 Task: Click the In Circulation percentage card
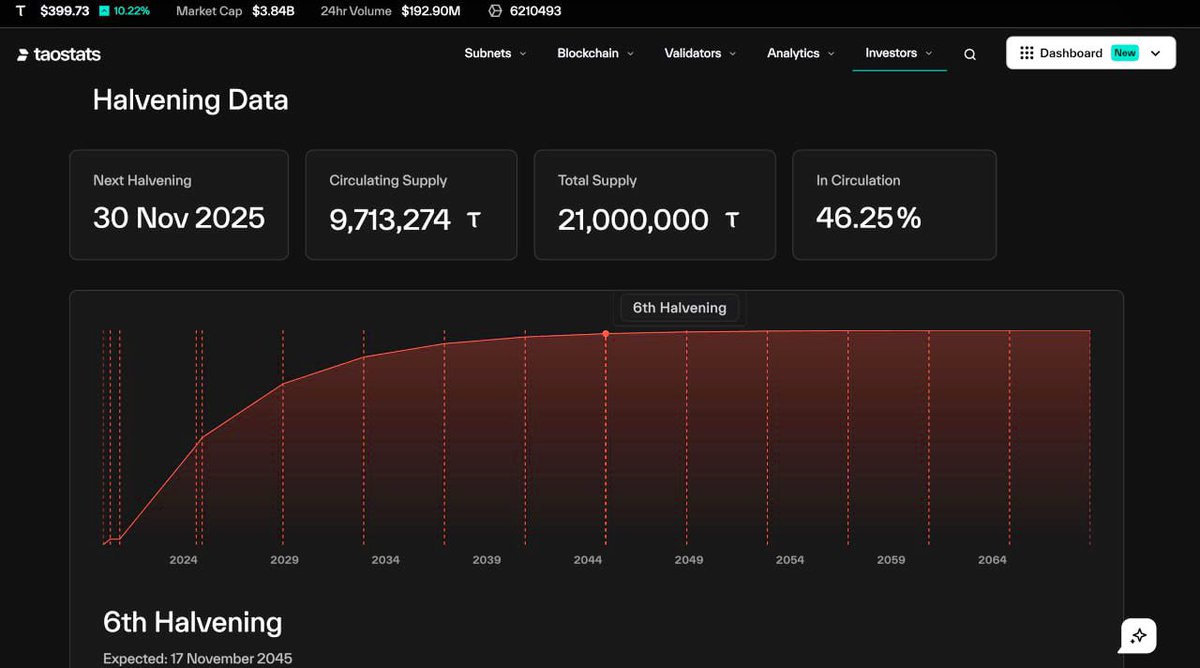894,204
